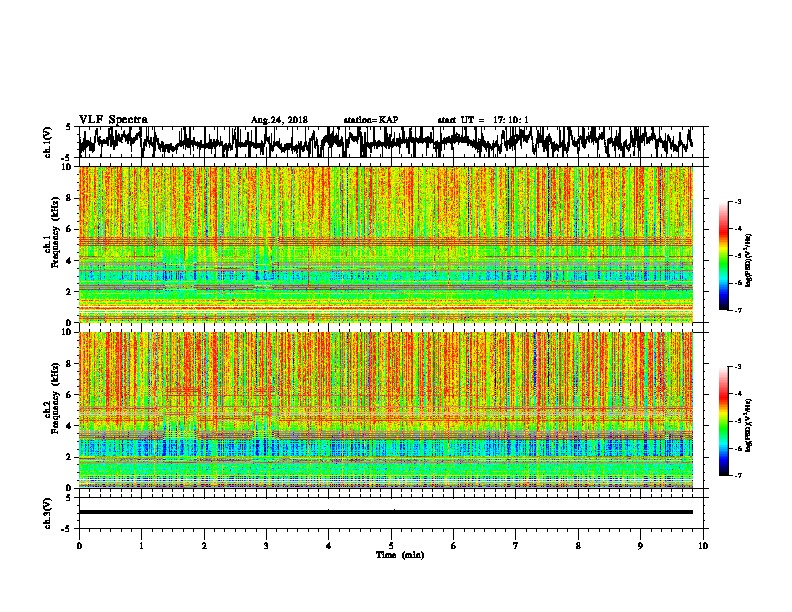Click the ch.3 flat black voltage trace
This screenshot has width=792, height=612.
[386, 512]
